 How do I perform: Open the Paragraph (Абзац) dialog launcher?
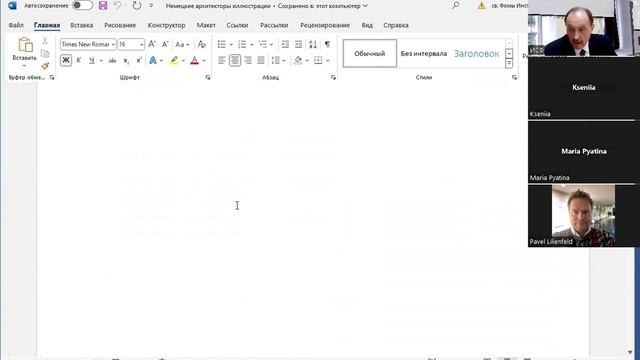[333, 77]
